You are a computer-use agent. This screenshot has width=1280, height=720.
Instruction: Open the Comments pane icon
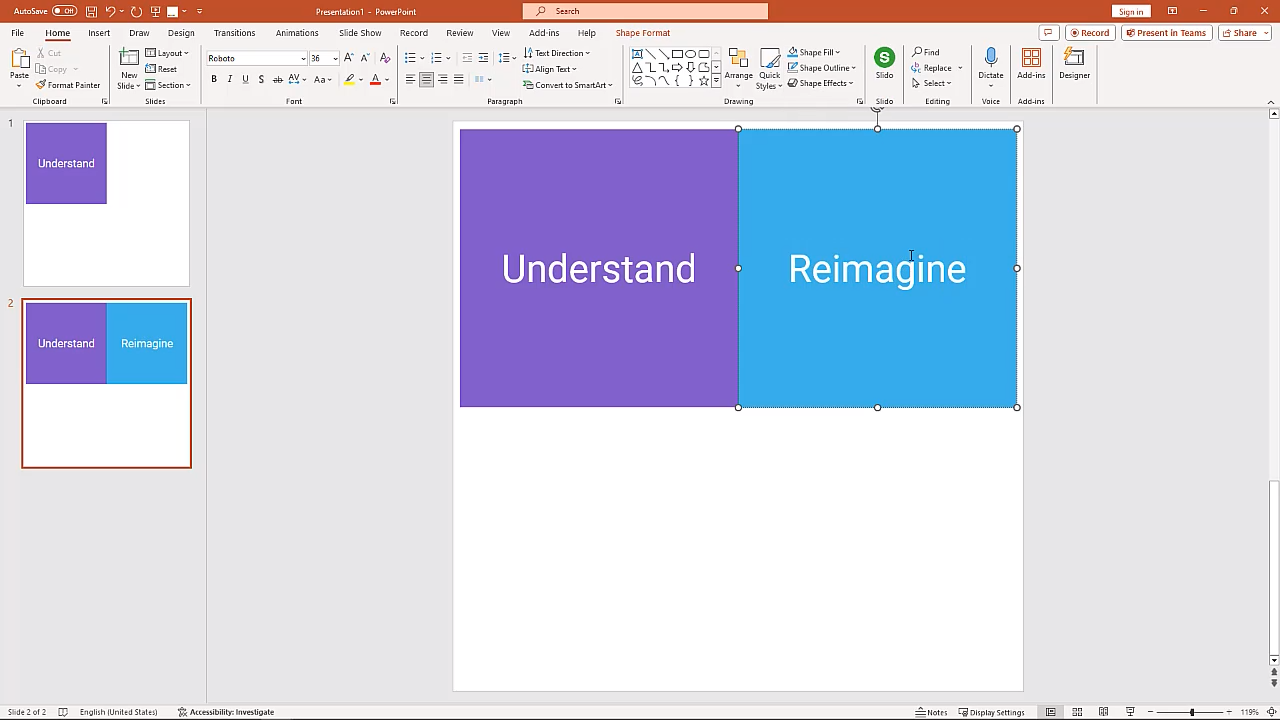[1048, 33]
